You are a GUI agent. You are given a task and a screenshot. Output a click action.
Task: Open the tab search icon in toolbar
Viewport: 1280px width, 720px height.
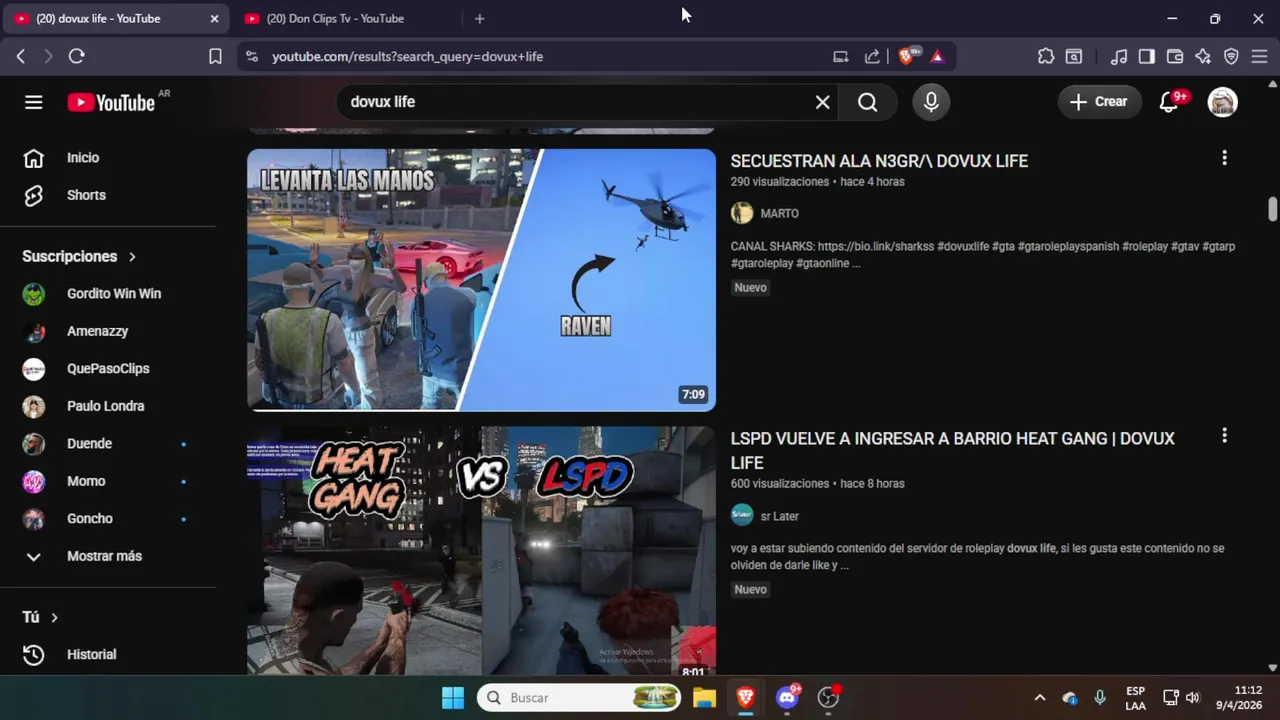[1074, 57]
